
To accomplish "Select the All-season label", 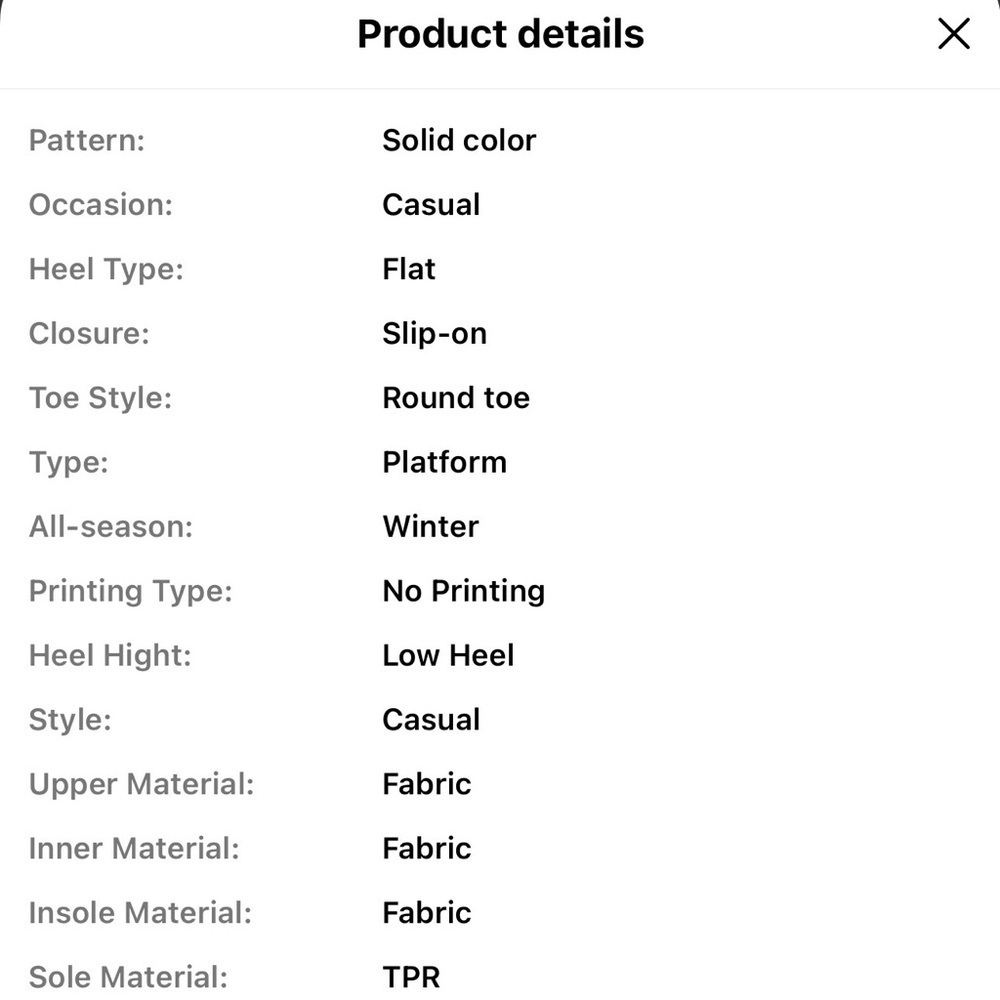I will click(x=111, y=527).
